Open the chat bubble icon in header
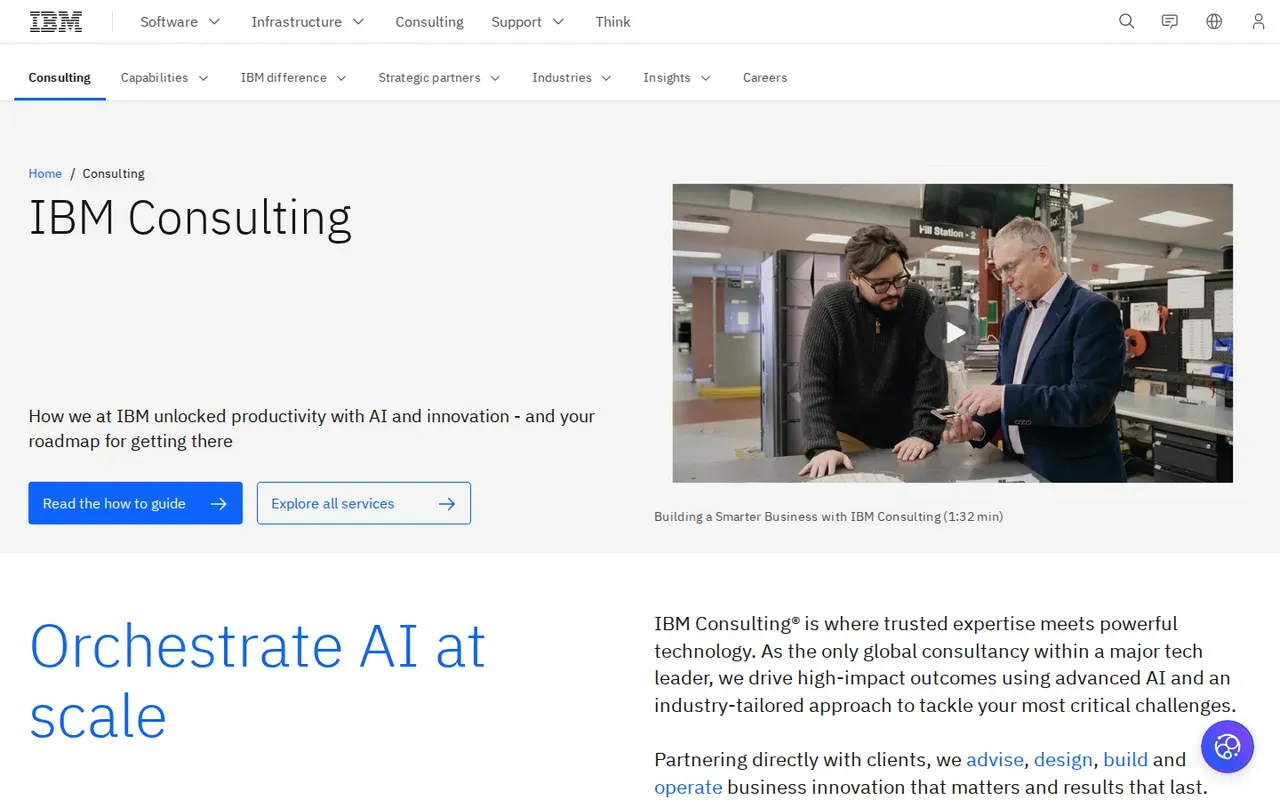Viewport: 1280px width, 800px height. [x=1170, y=21]
